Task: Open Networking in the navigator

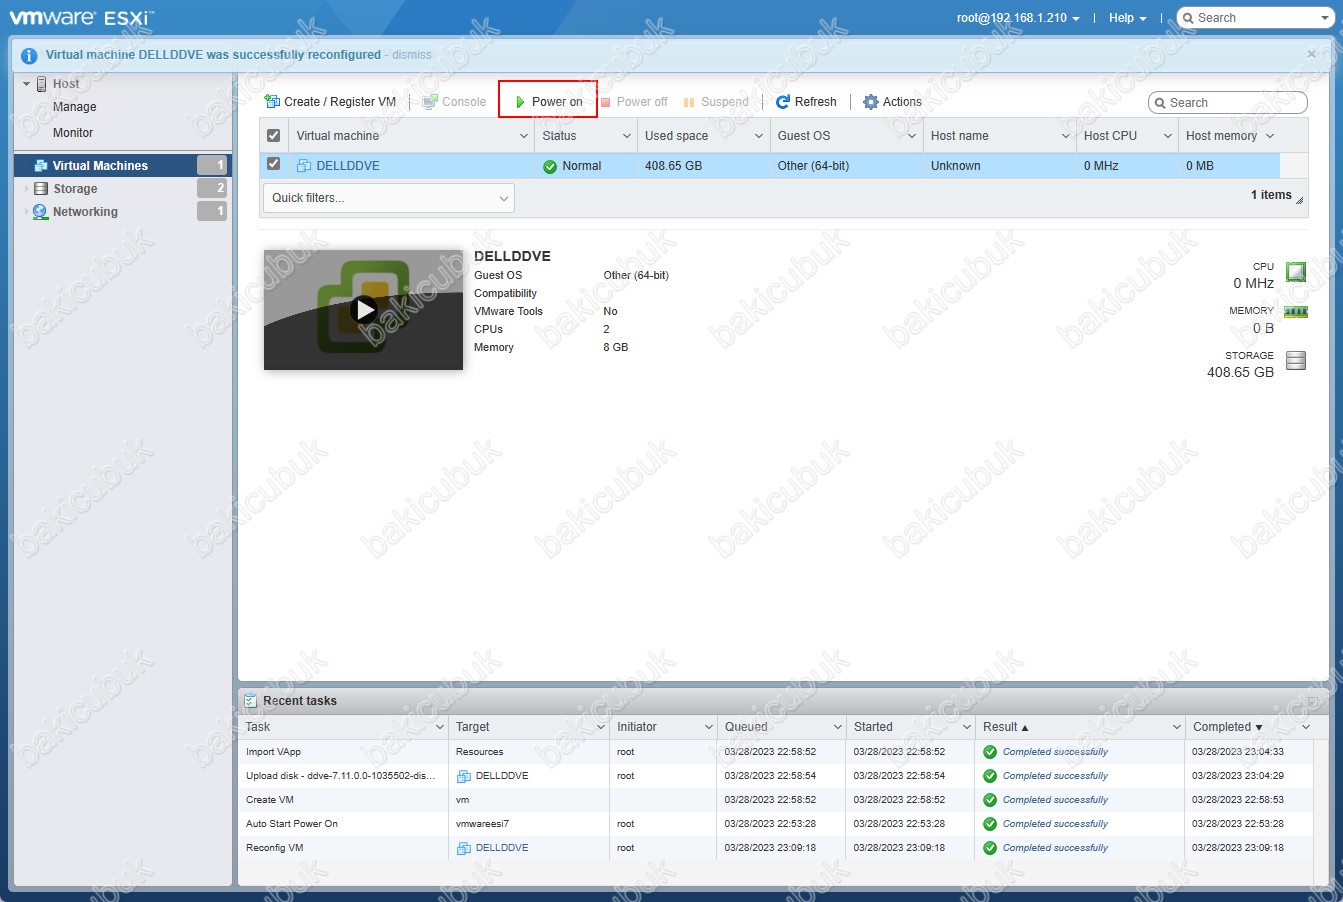Action: pyautogui.click(x=85, y=212)
